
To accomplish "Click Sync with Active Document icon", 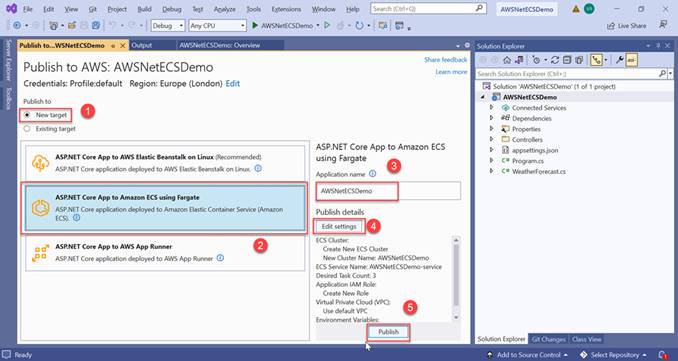I will tap(555, 60).
